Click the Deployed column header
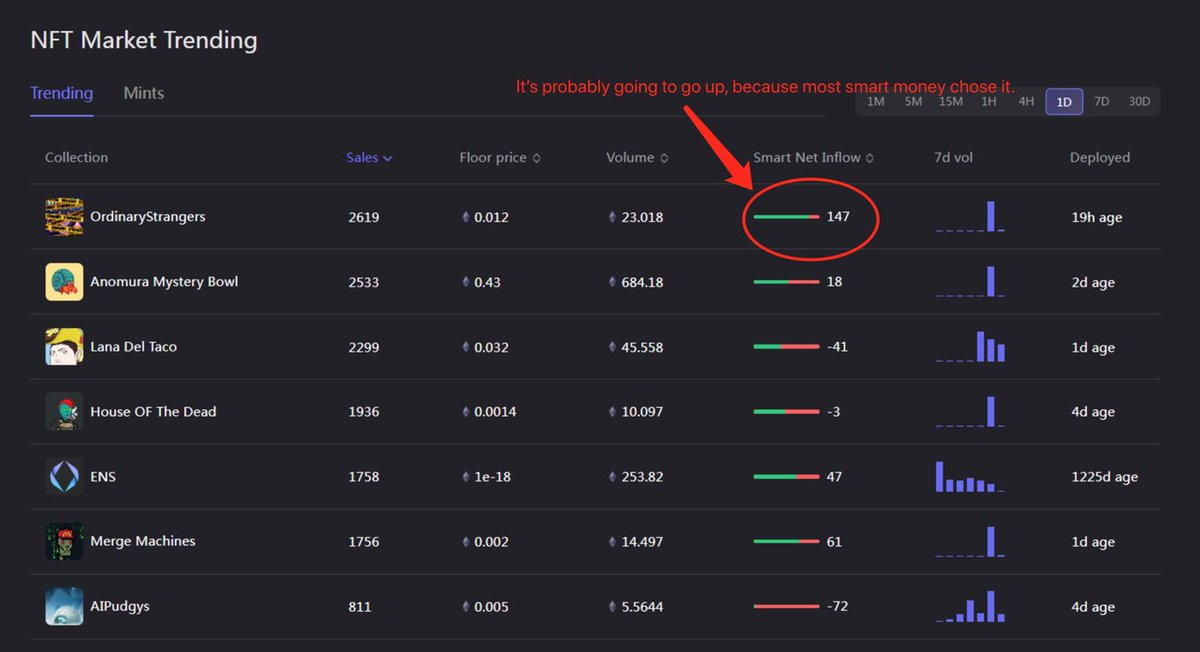1200x652 pixels. [1100, 158]
